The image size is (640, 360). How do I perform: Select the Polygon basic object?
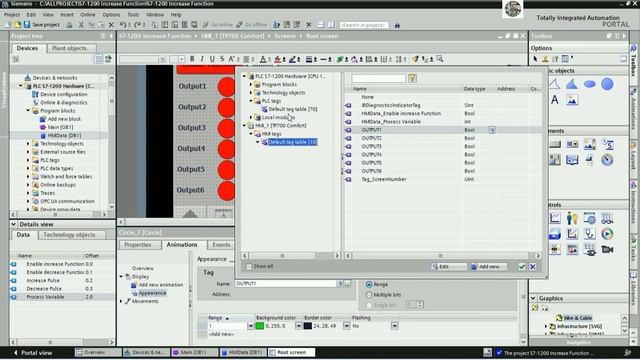pyautogui.click(x=572, y=84)
